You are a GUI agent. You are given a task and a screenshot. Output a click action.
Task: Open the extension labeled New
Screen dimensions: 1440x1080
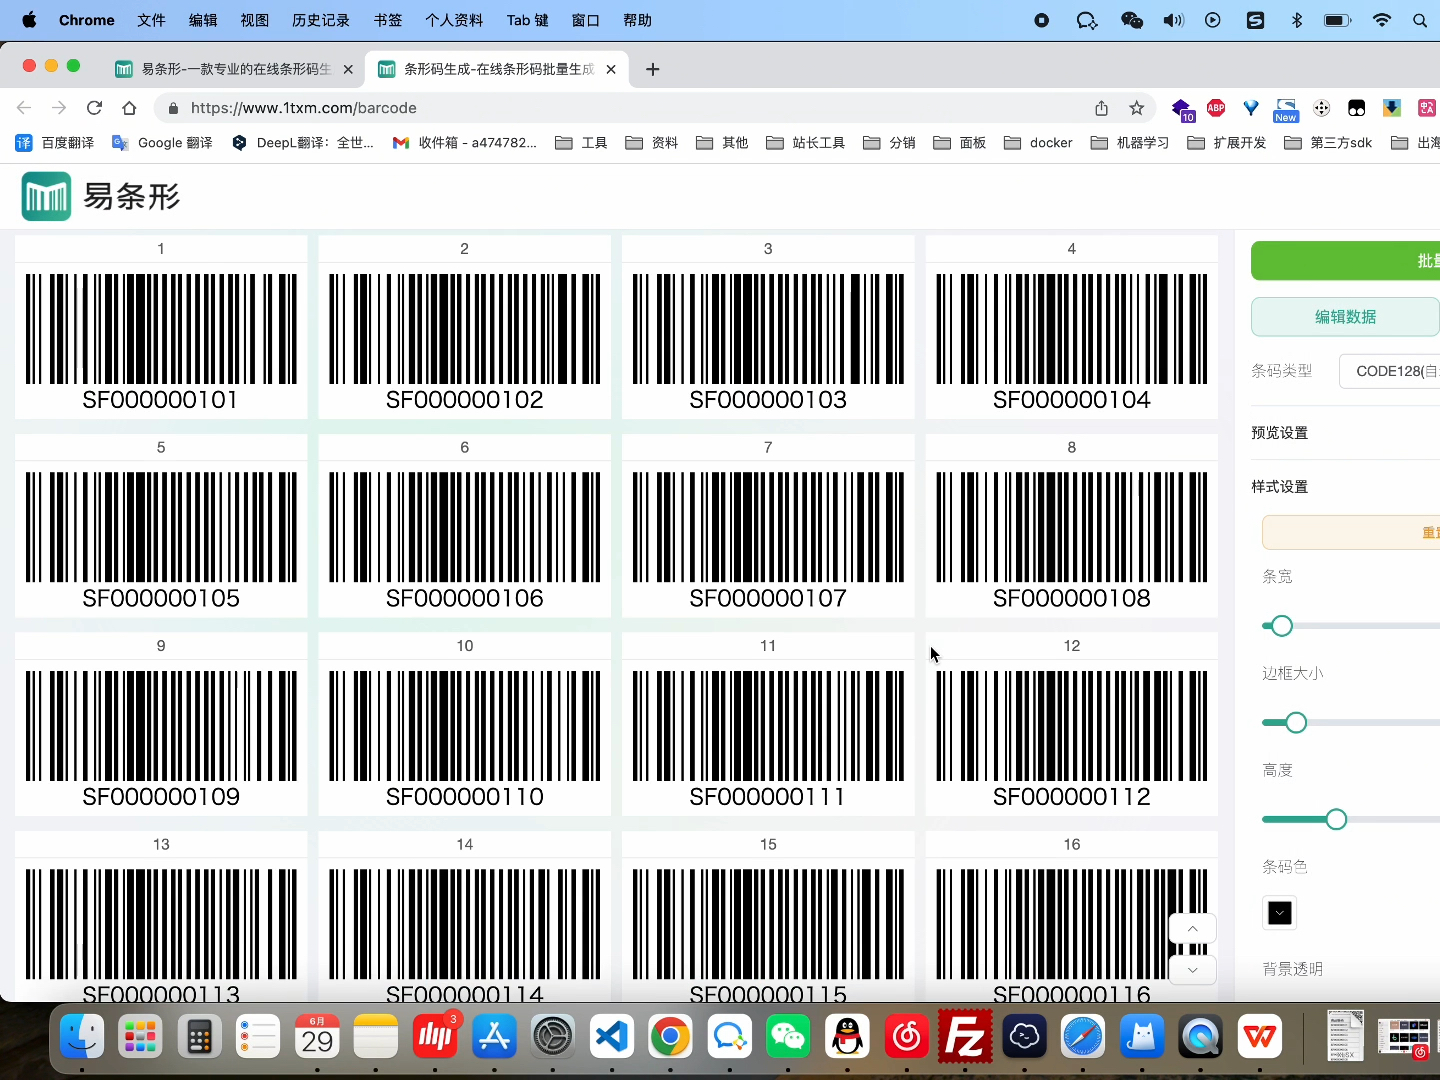(x=1286, y=109)
